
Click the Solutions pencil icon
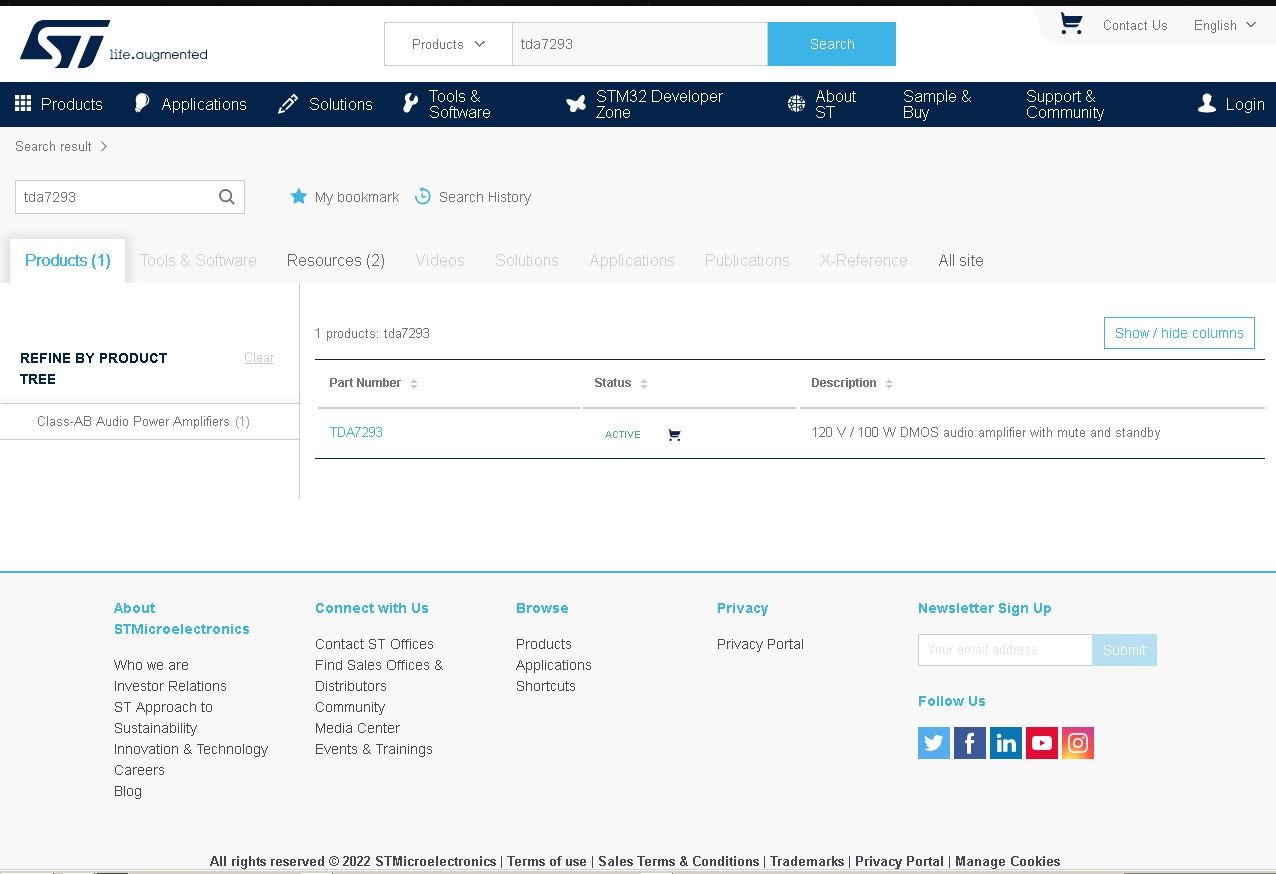[x=288, y=104]
